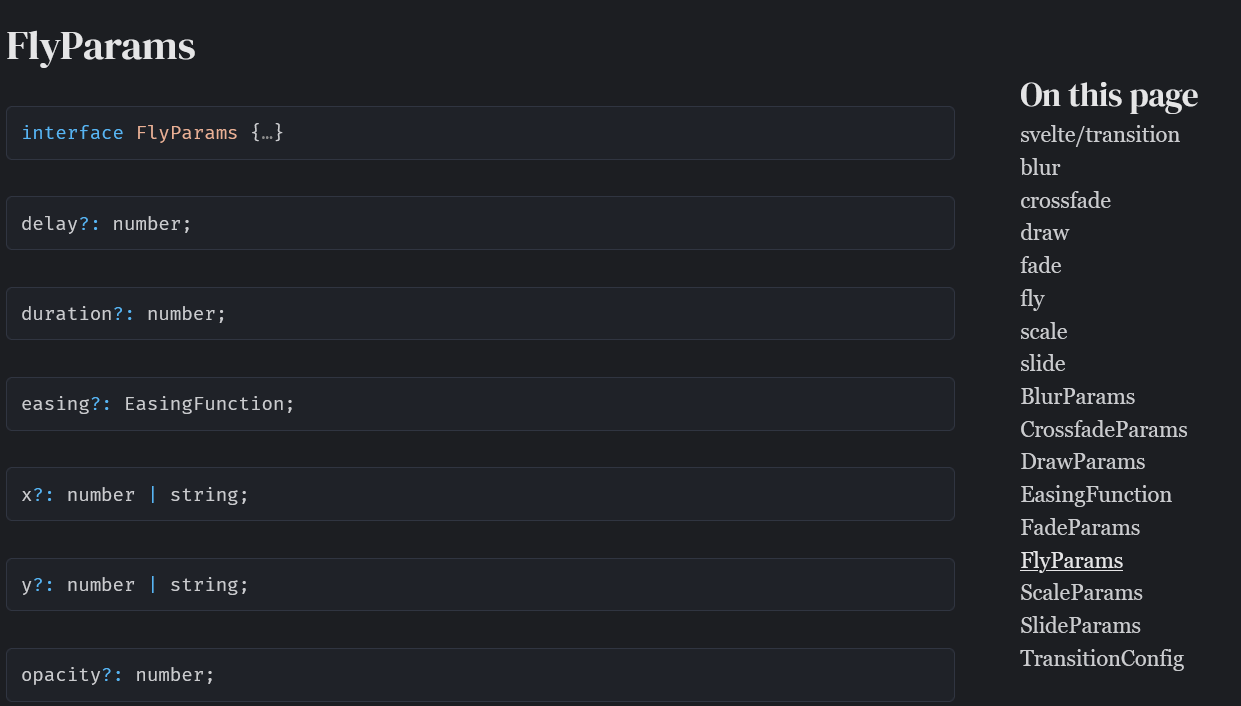
Task: Go to crossfade in page outline
Action: pos(1065,201)
